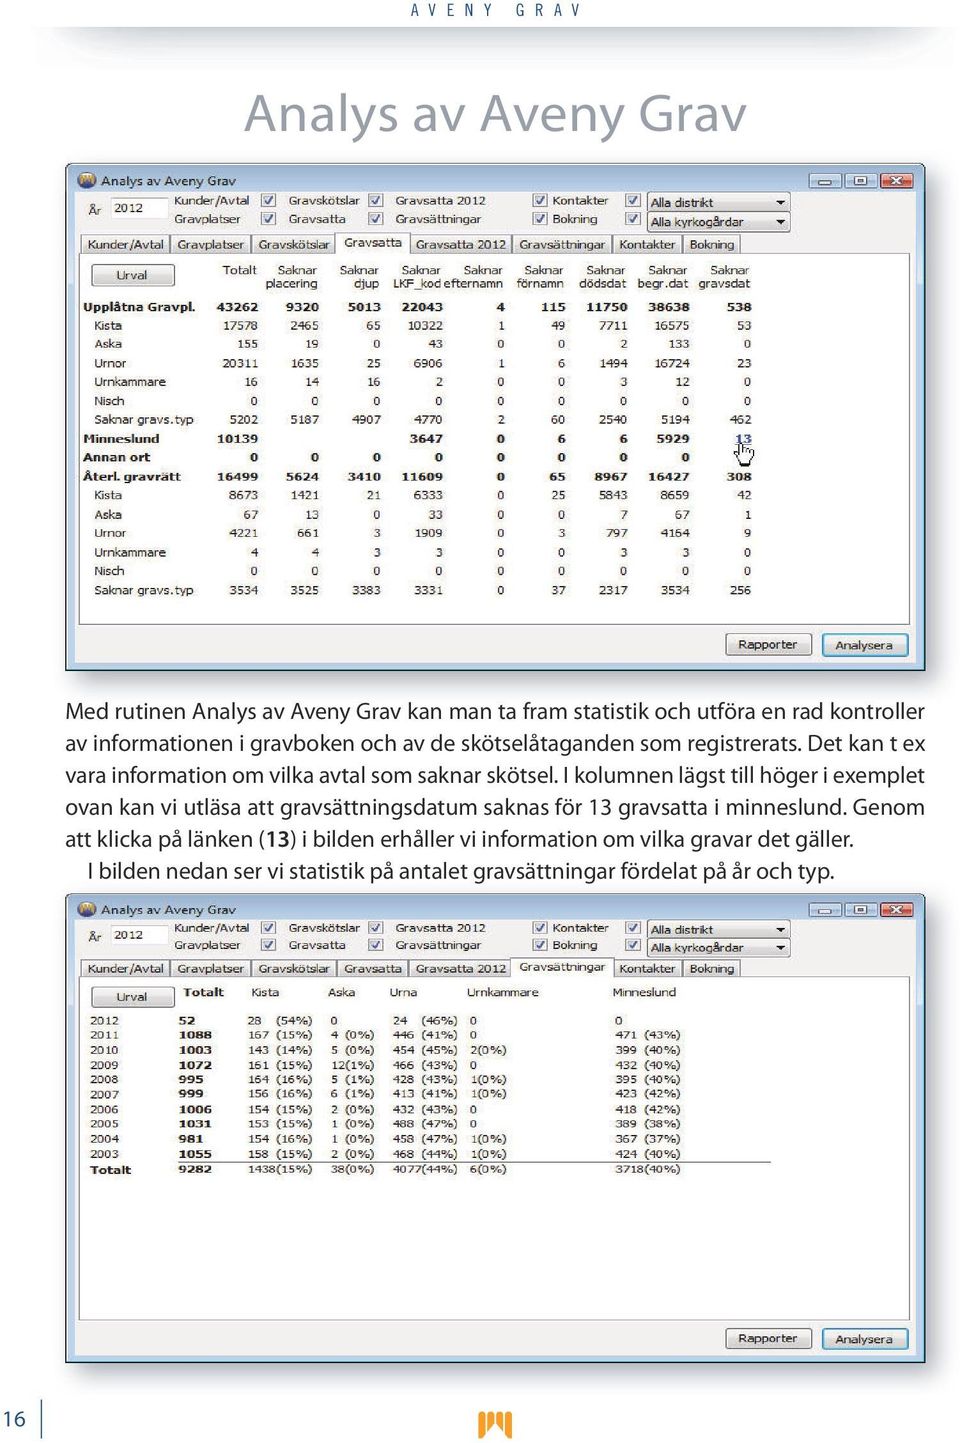Switch to Gravplatser tab in upper window
This screenshot has width=960, height=1443.
pos(210,245)
